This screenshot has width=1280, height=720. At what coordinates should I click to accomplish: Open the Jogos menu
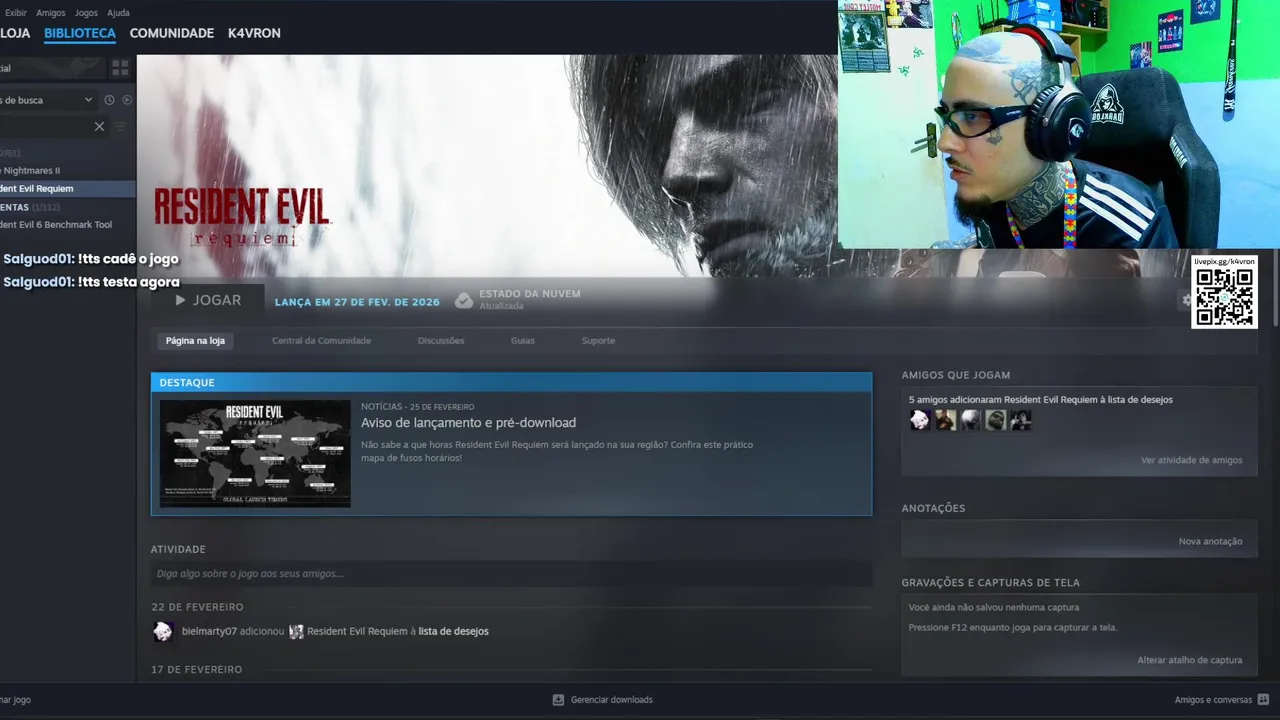click(87, 13)
